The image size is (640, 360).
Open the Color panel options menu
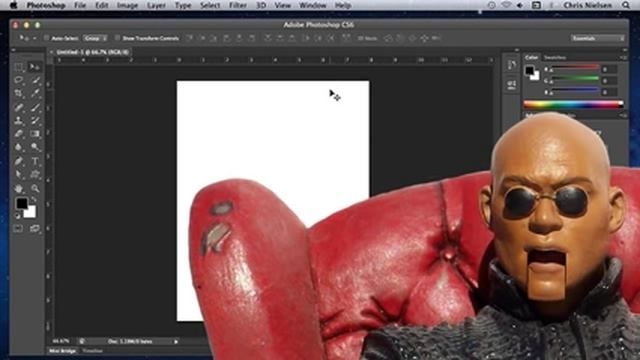624,58
